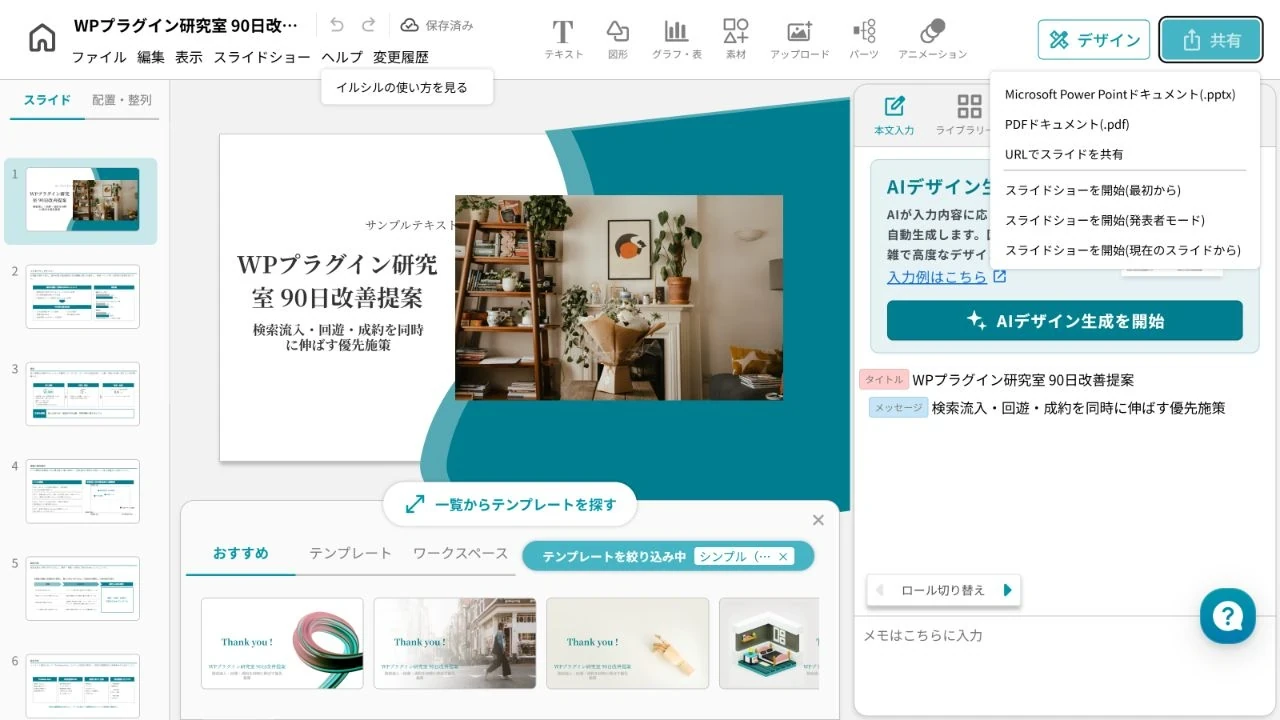The image size is (1280, 720).
Task: Click the help chat bubble icon
Action: [x=1227, y=615]
